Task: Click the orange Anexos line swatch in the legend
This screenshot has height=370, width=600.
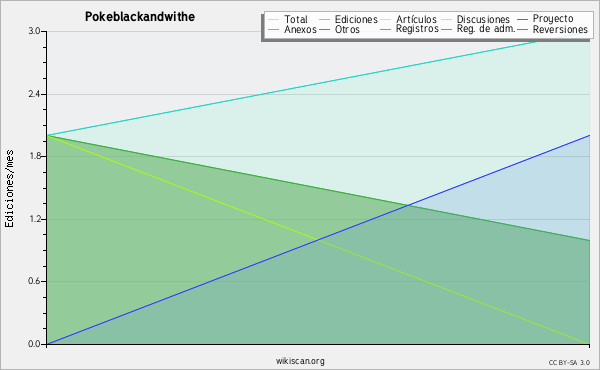Action: click(x=274, y=29)
